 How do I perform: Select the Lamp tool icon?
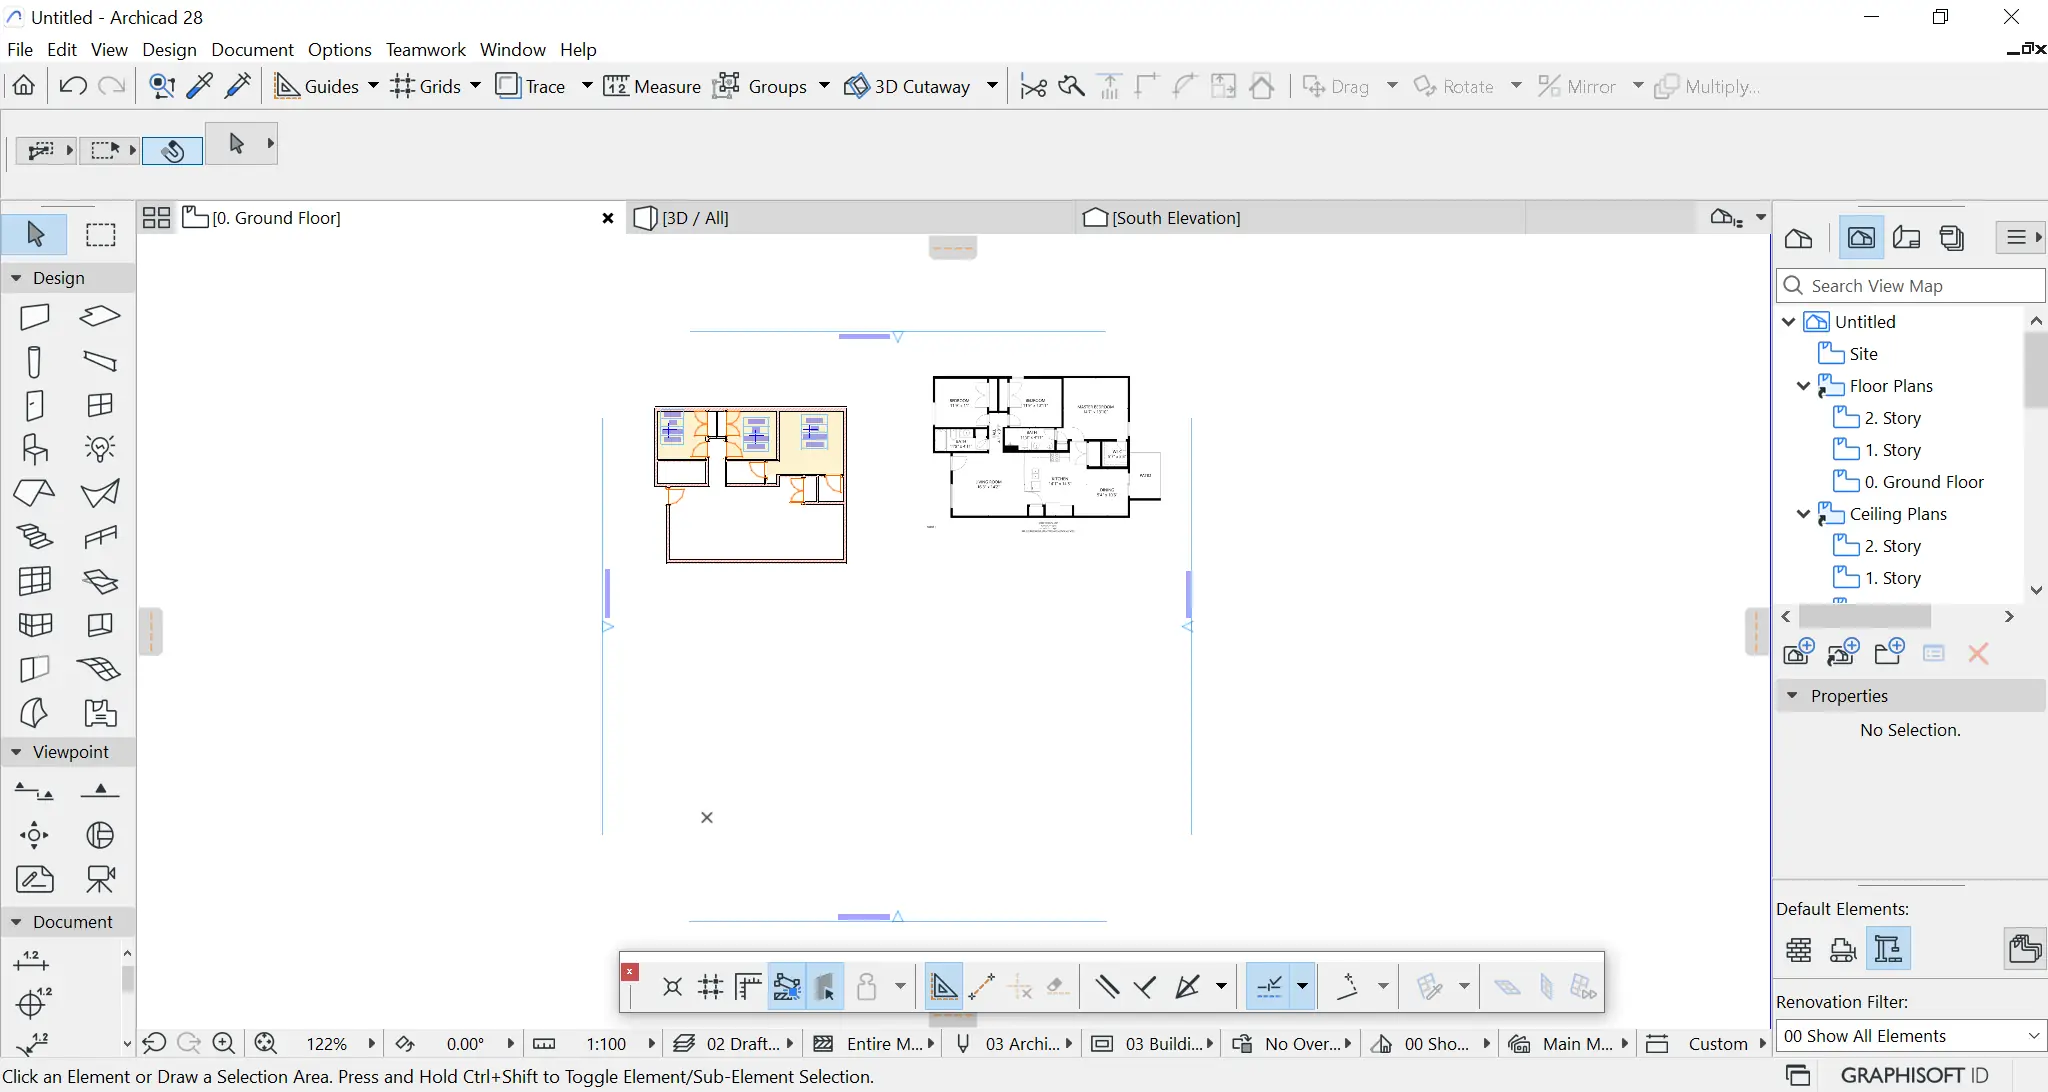[100, 448]
